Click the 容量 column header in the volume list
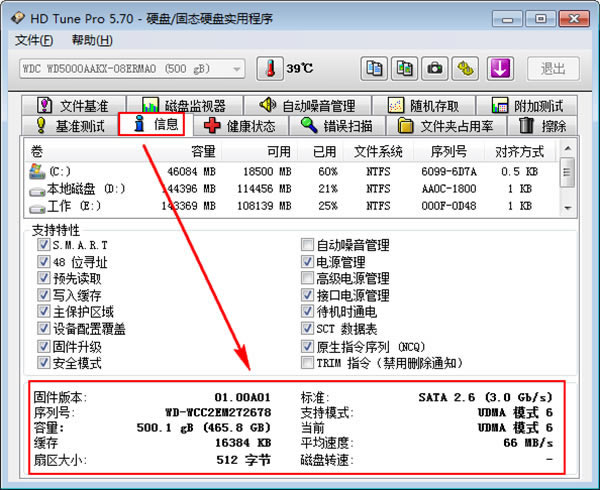600x490 pixels. click(x=203, y=152)
